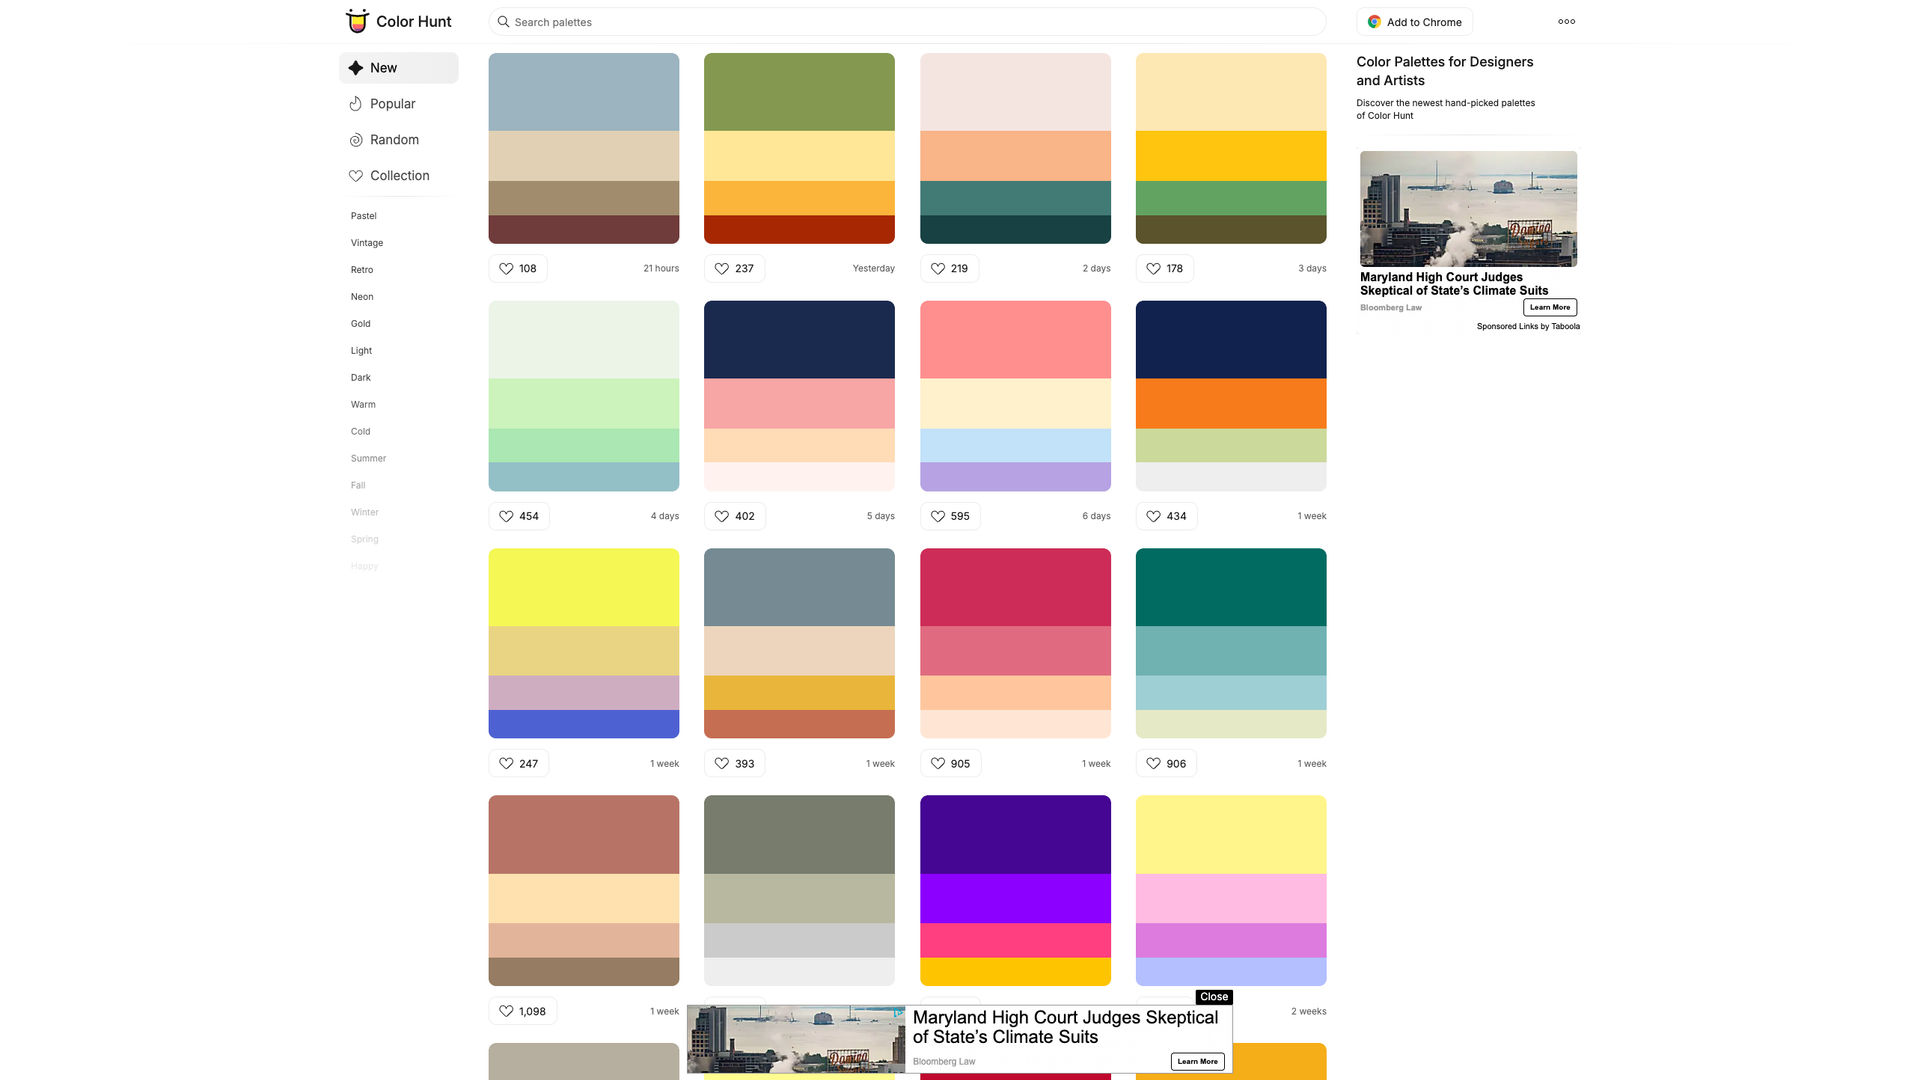
Task: Click the Add to Chrome button
Action: click(1414, 21)
